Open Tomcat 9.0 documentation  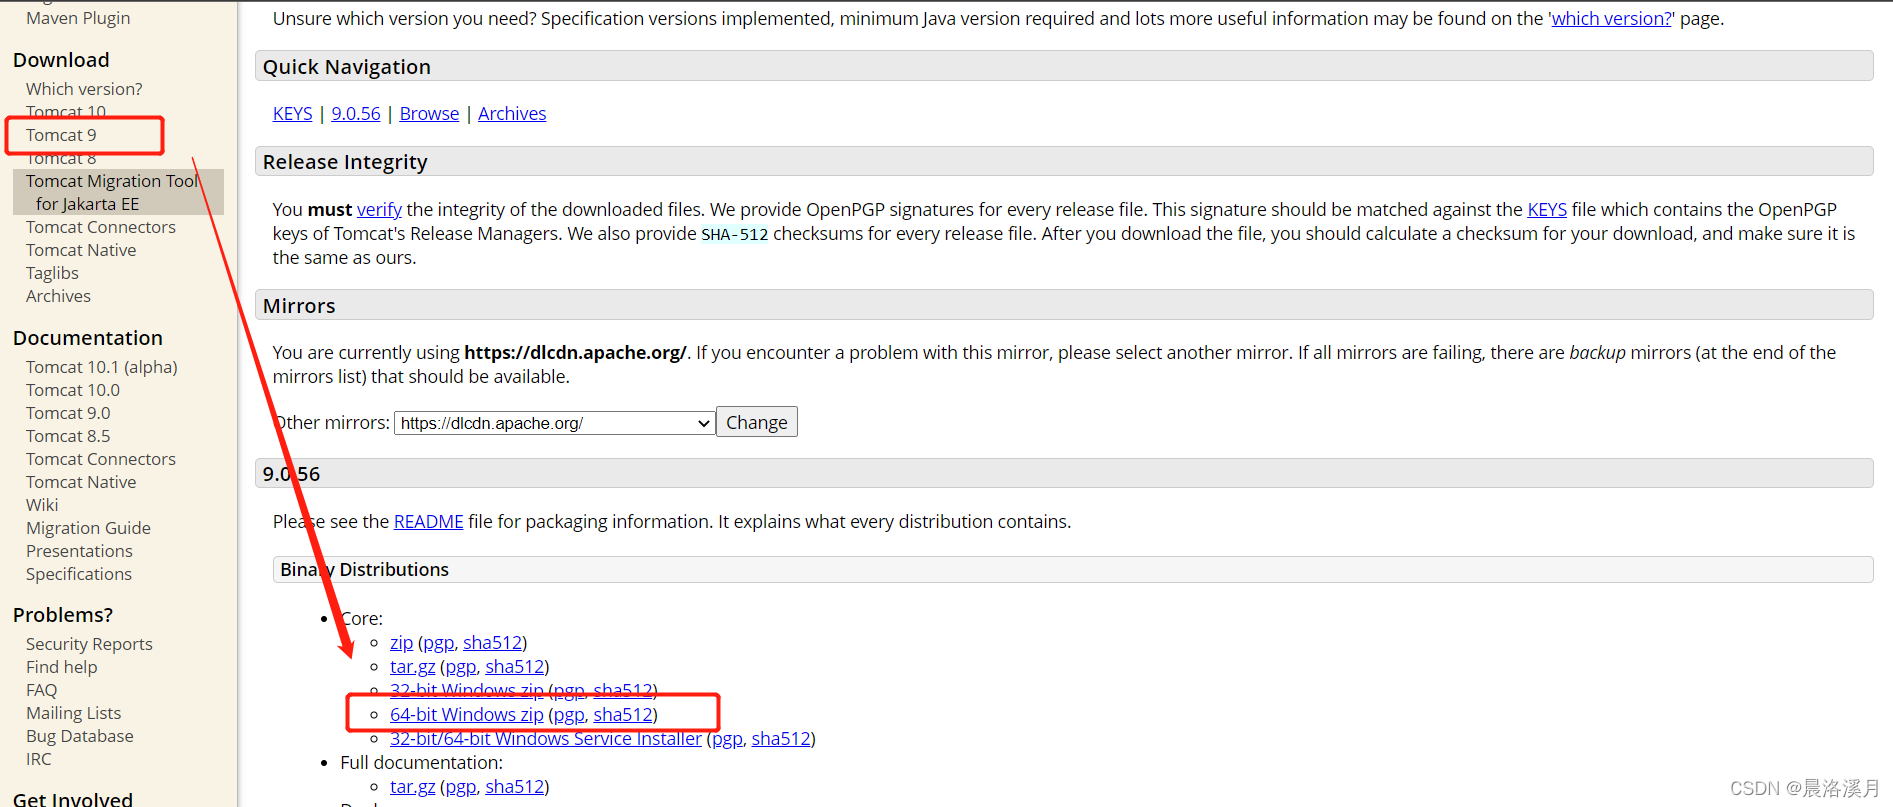coord(68,413)
